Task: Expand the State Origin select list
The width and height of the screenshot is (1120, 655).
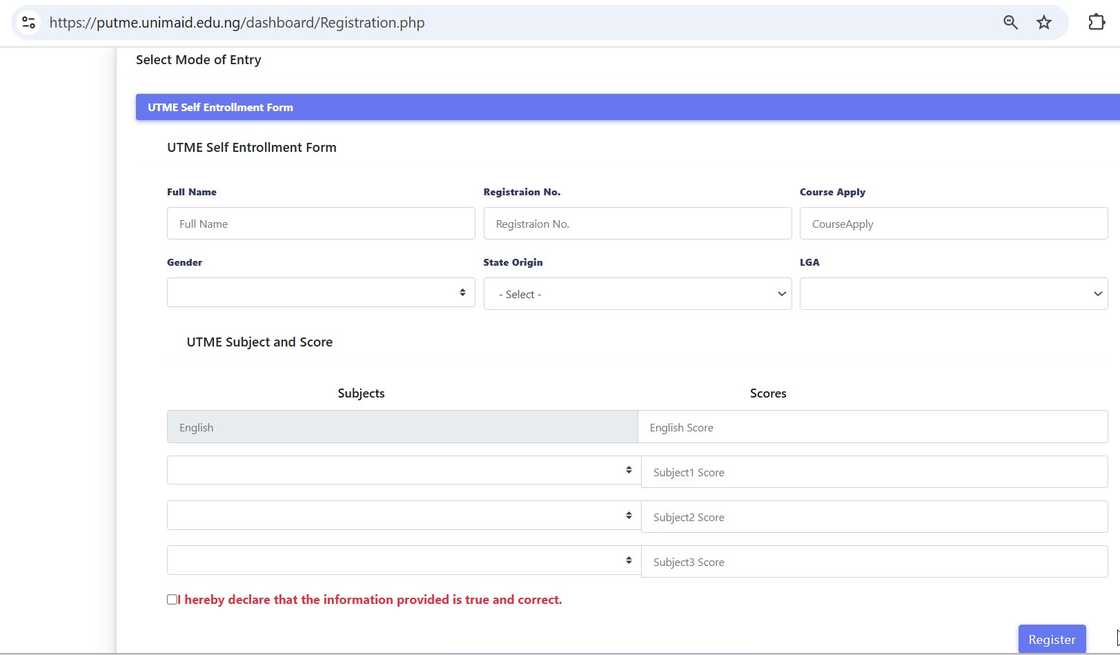Action: pos(637,294)
